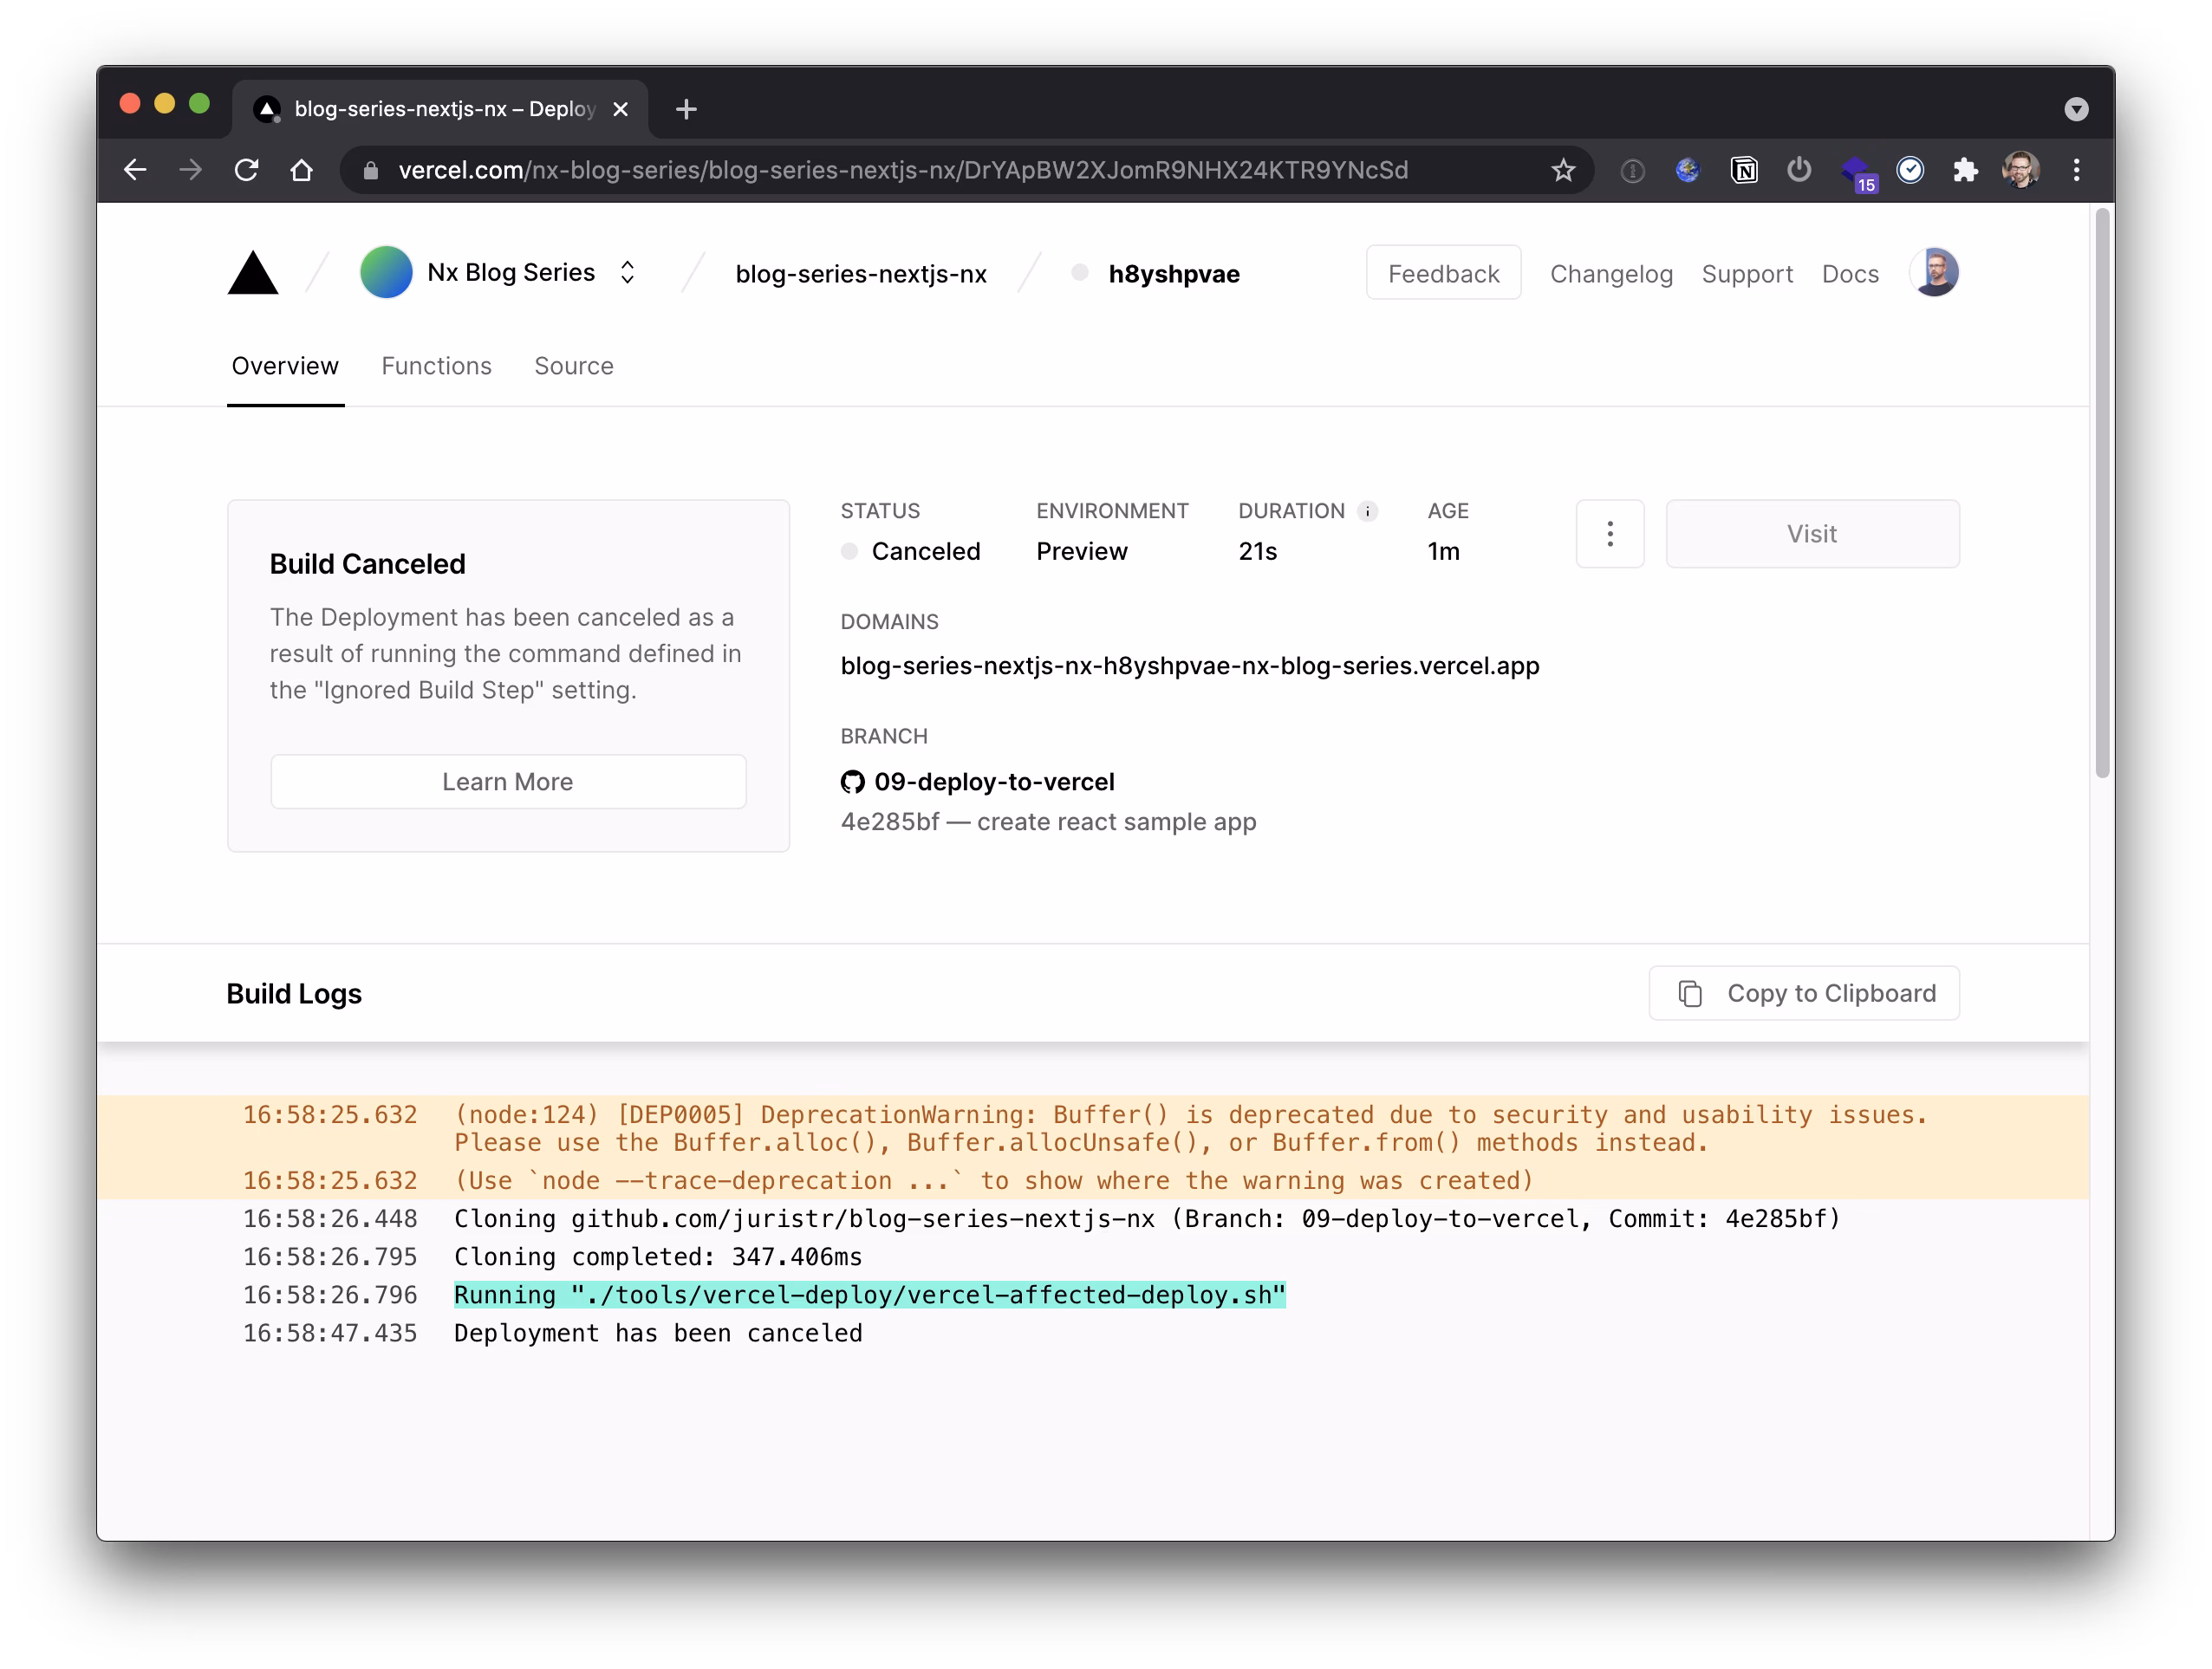The width and height of the screenshot is (2212, 1669).
Task: Expand the tab search dropdown arrow
Action: tap(2076, 109)
